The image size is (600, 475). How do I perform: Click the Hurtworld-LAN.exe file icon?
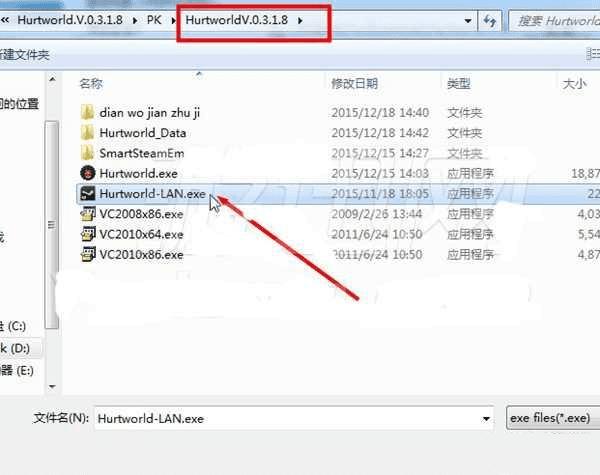point(88,194)
